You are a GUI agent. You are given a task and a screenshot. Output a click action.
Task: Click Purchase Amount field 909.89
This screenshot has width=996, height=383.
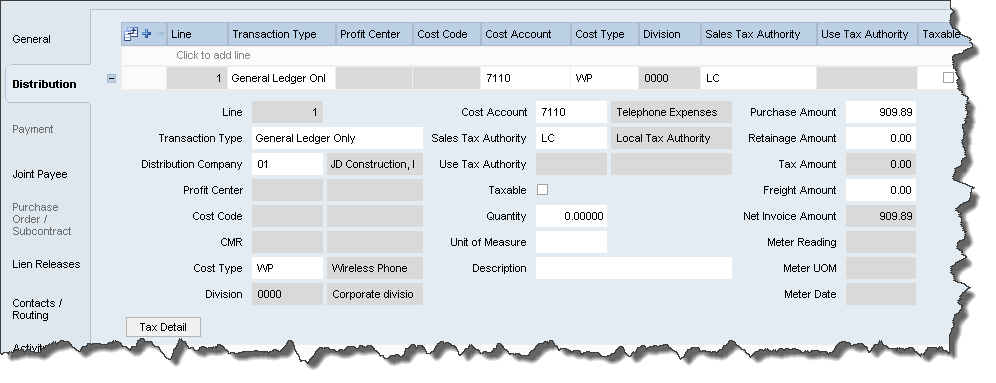[881, 112]
